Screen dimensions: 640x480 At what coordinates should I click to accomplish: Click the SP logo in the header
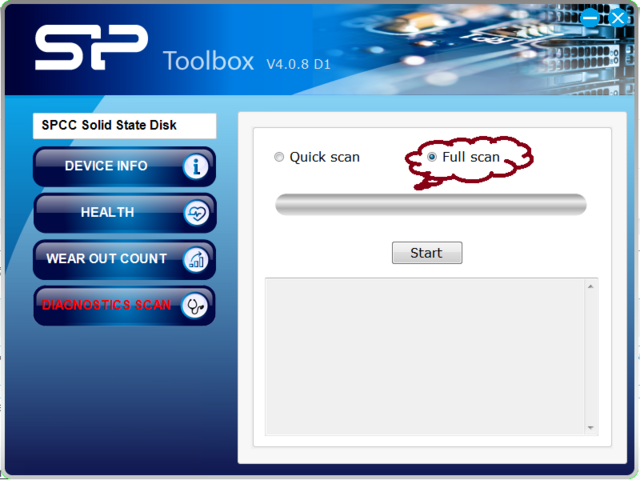pyautogui.click(x=91, y=47)
